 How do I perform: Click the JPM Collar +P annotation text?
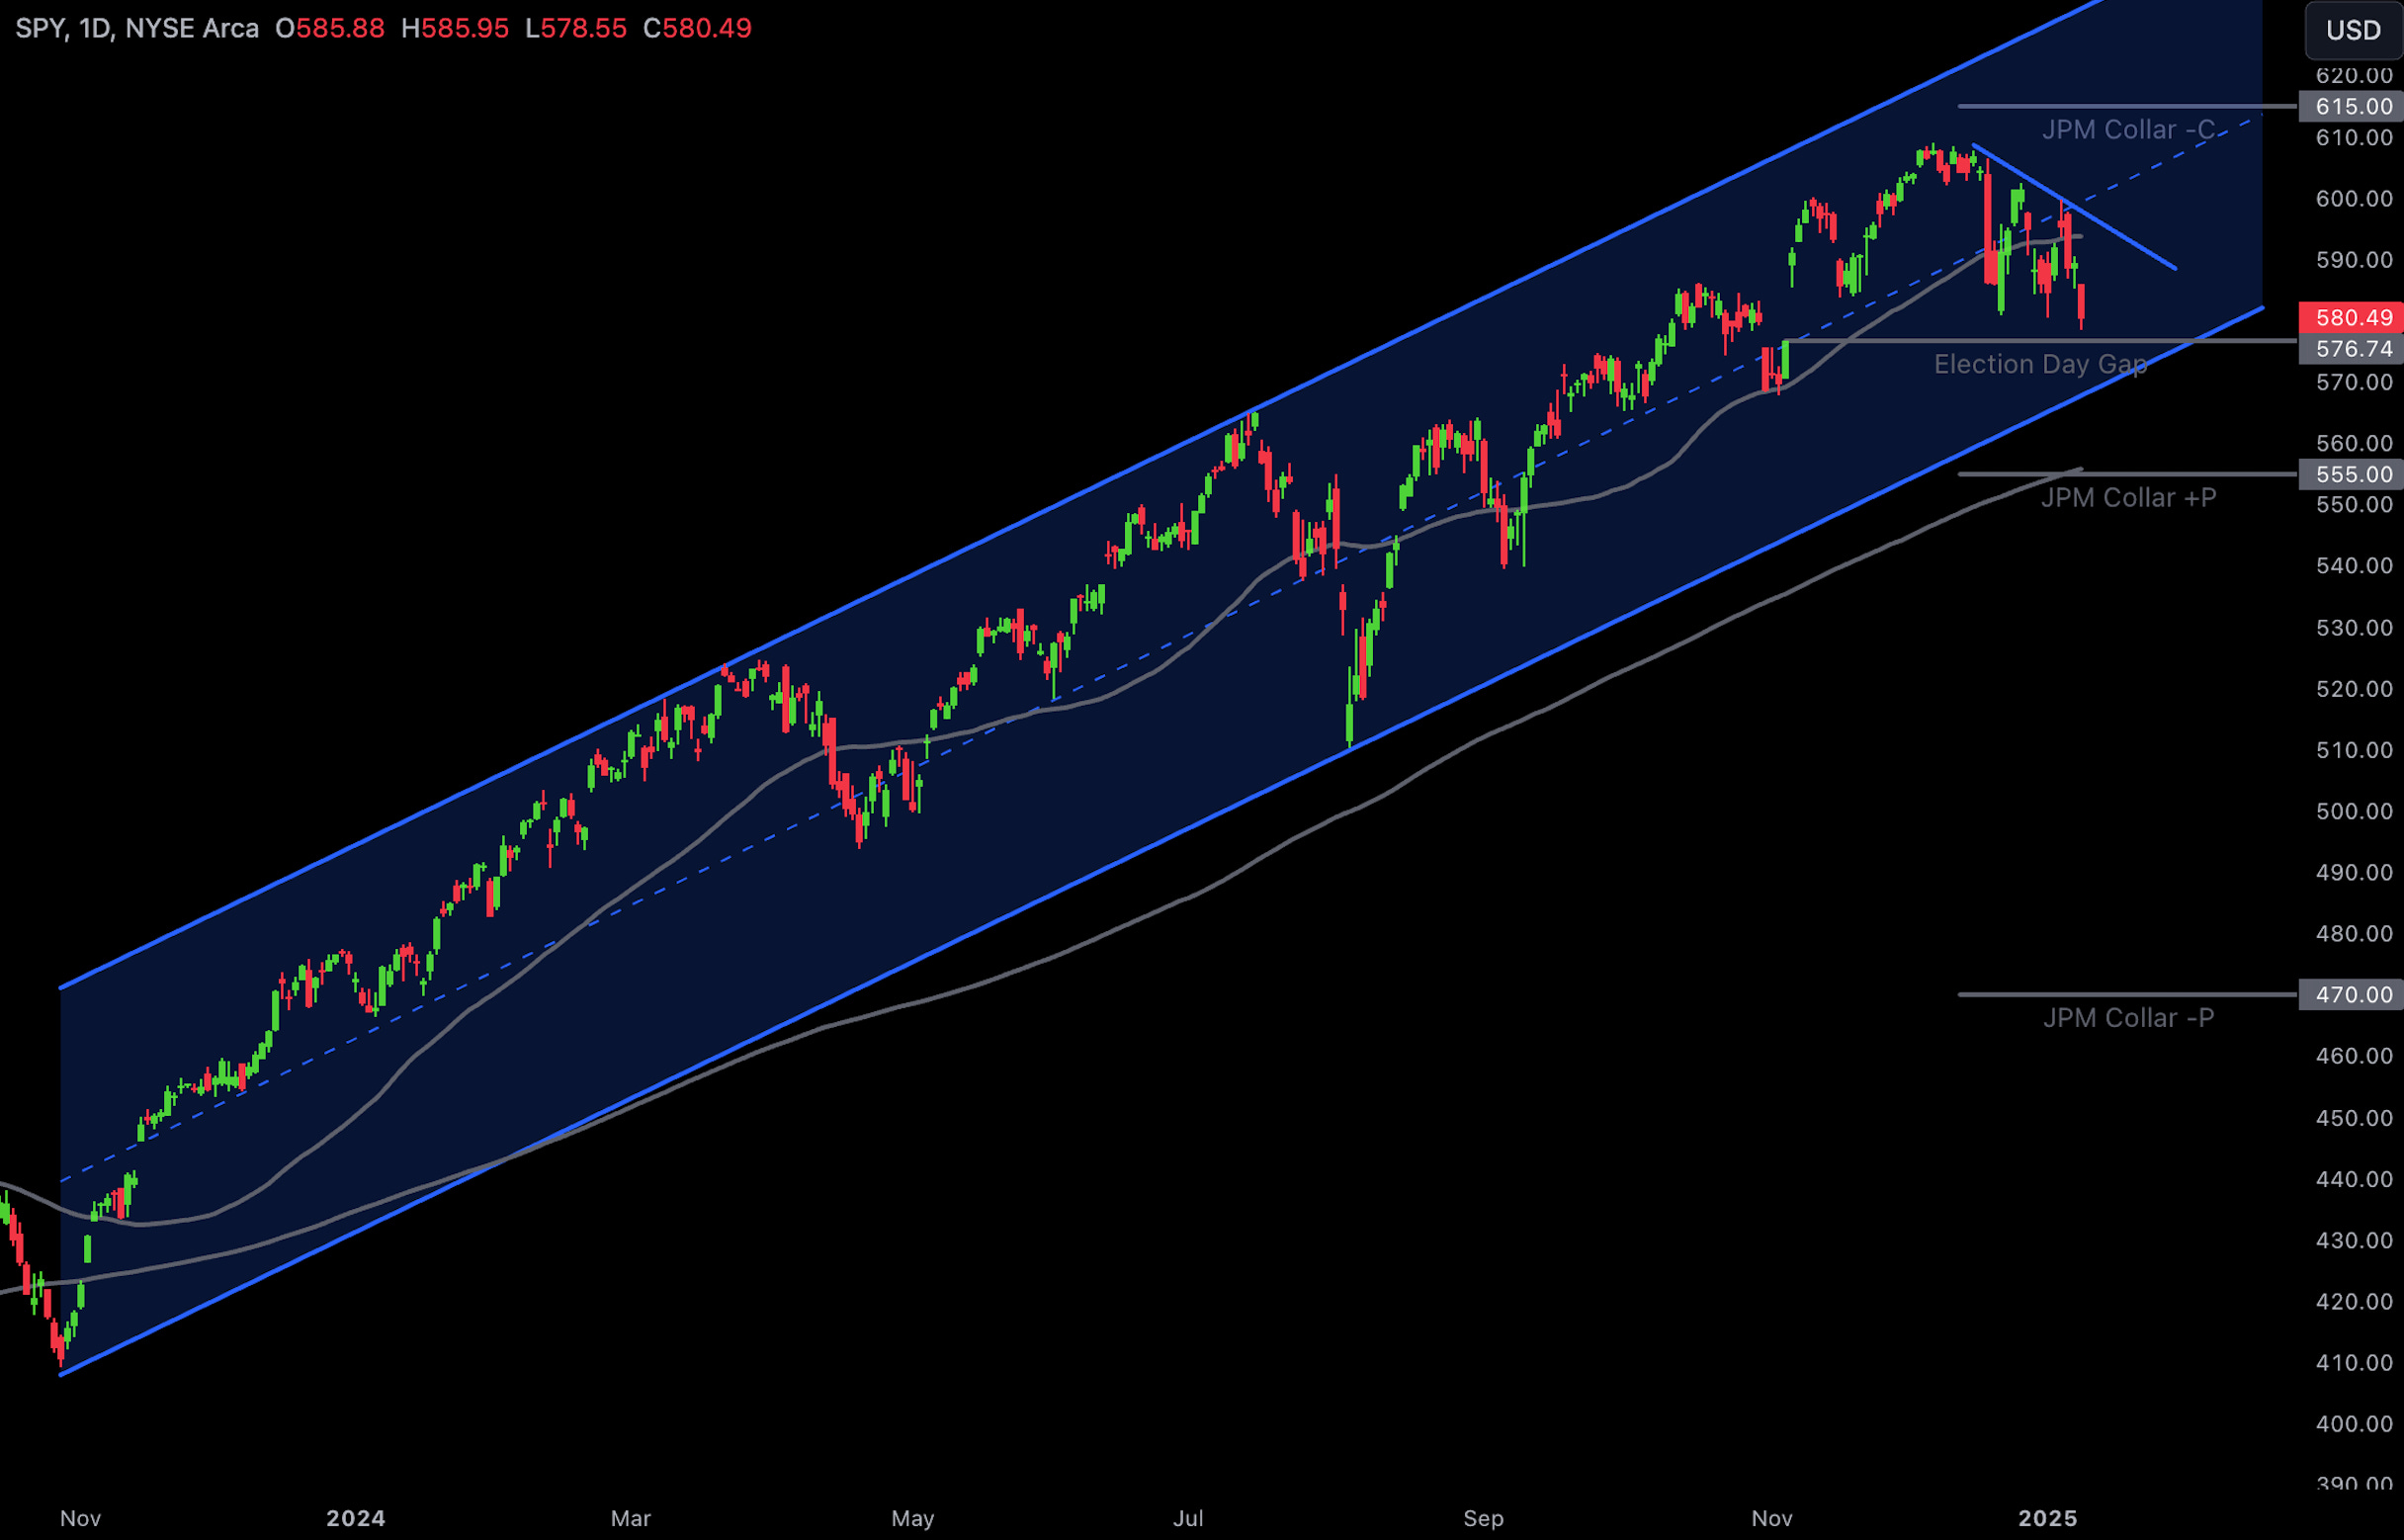(x=2128, y=498)
